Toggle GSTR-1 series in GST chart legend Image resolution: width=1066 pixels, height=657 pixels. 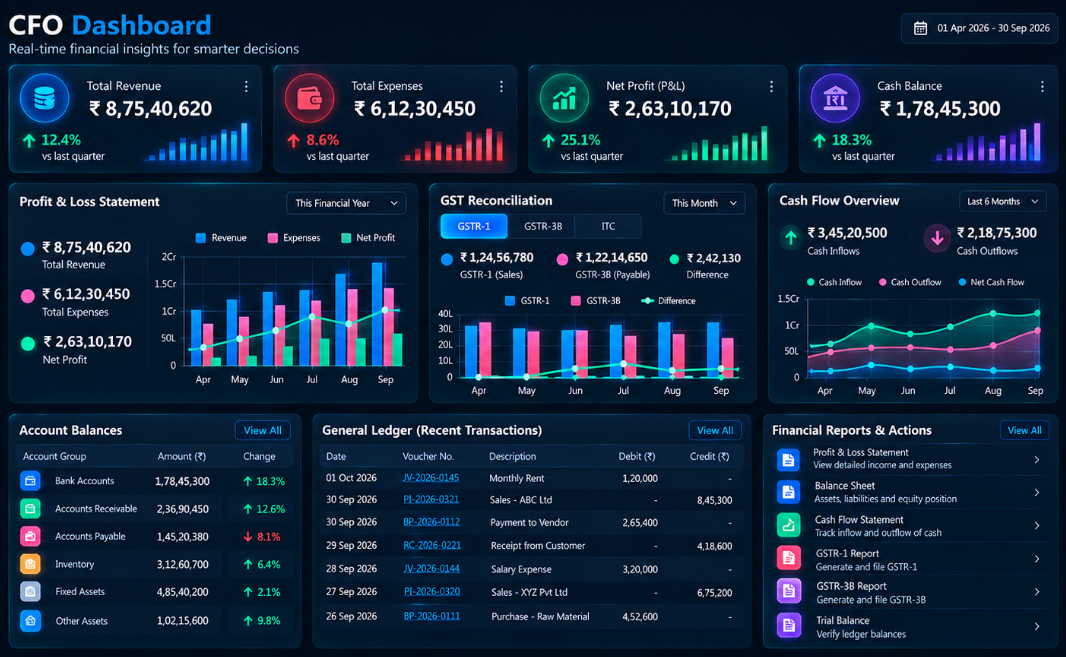pos(527,301)
